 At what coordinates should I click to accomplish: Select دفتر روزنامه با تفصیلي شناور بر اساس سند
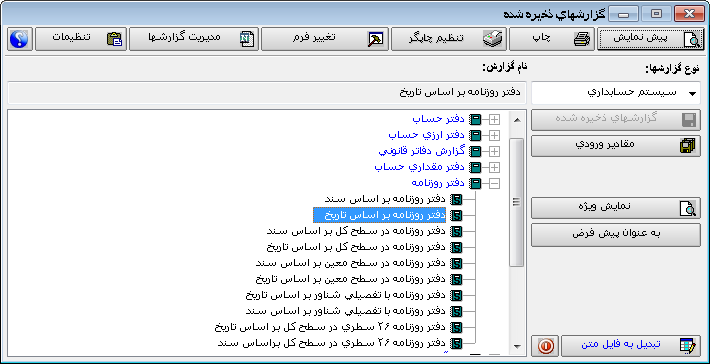(346, 311)
